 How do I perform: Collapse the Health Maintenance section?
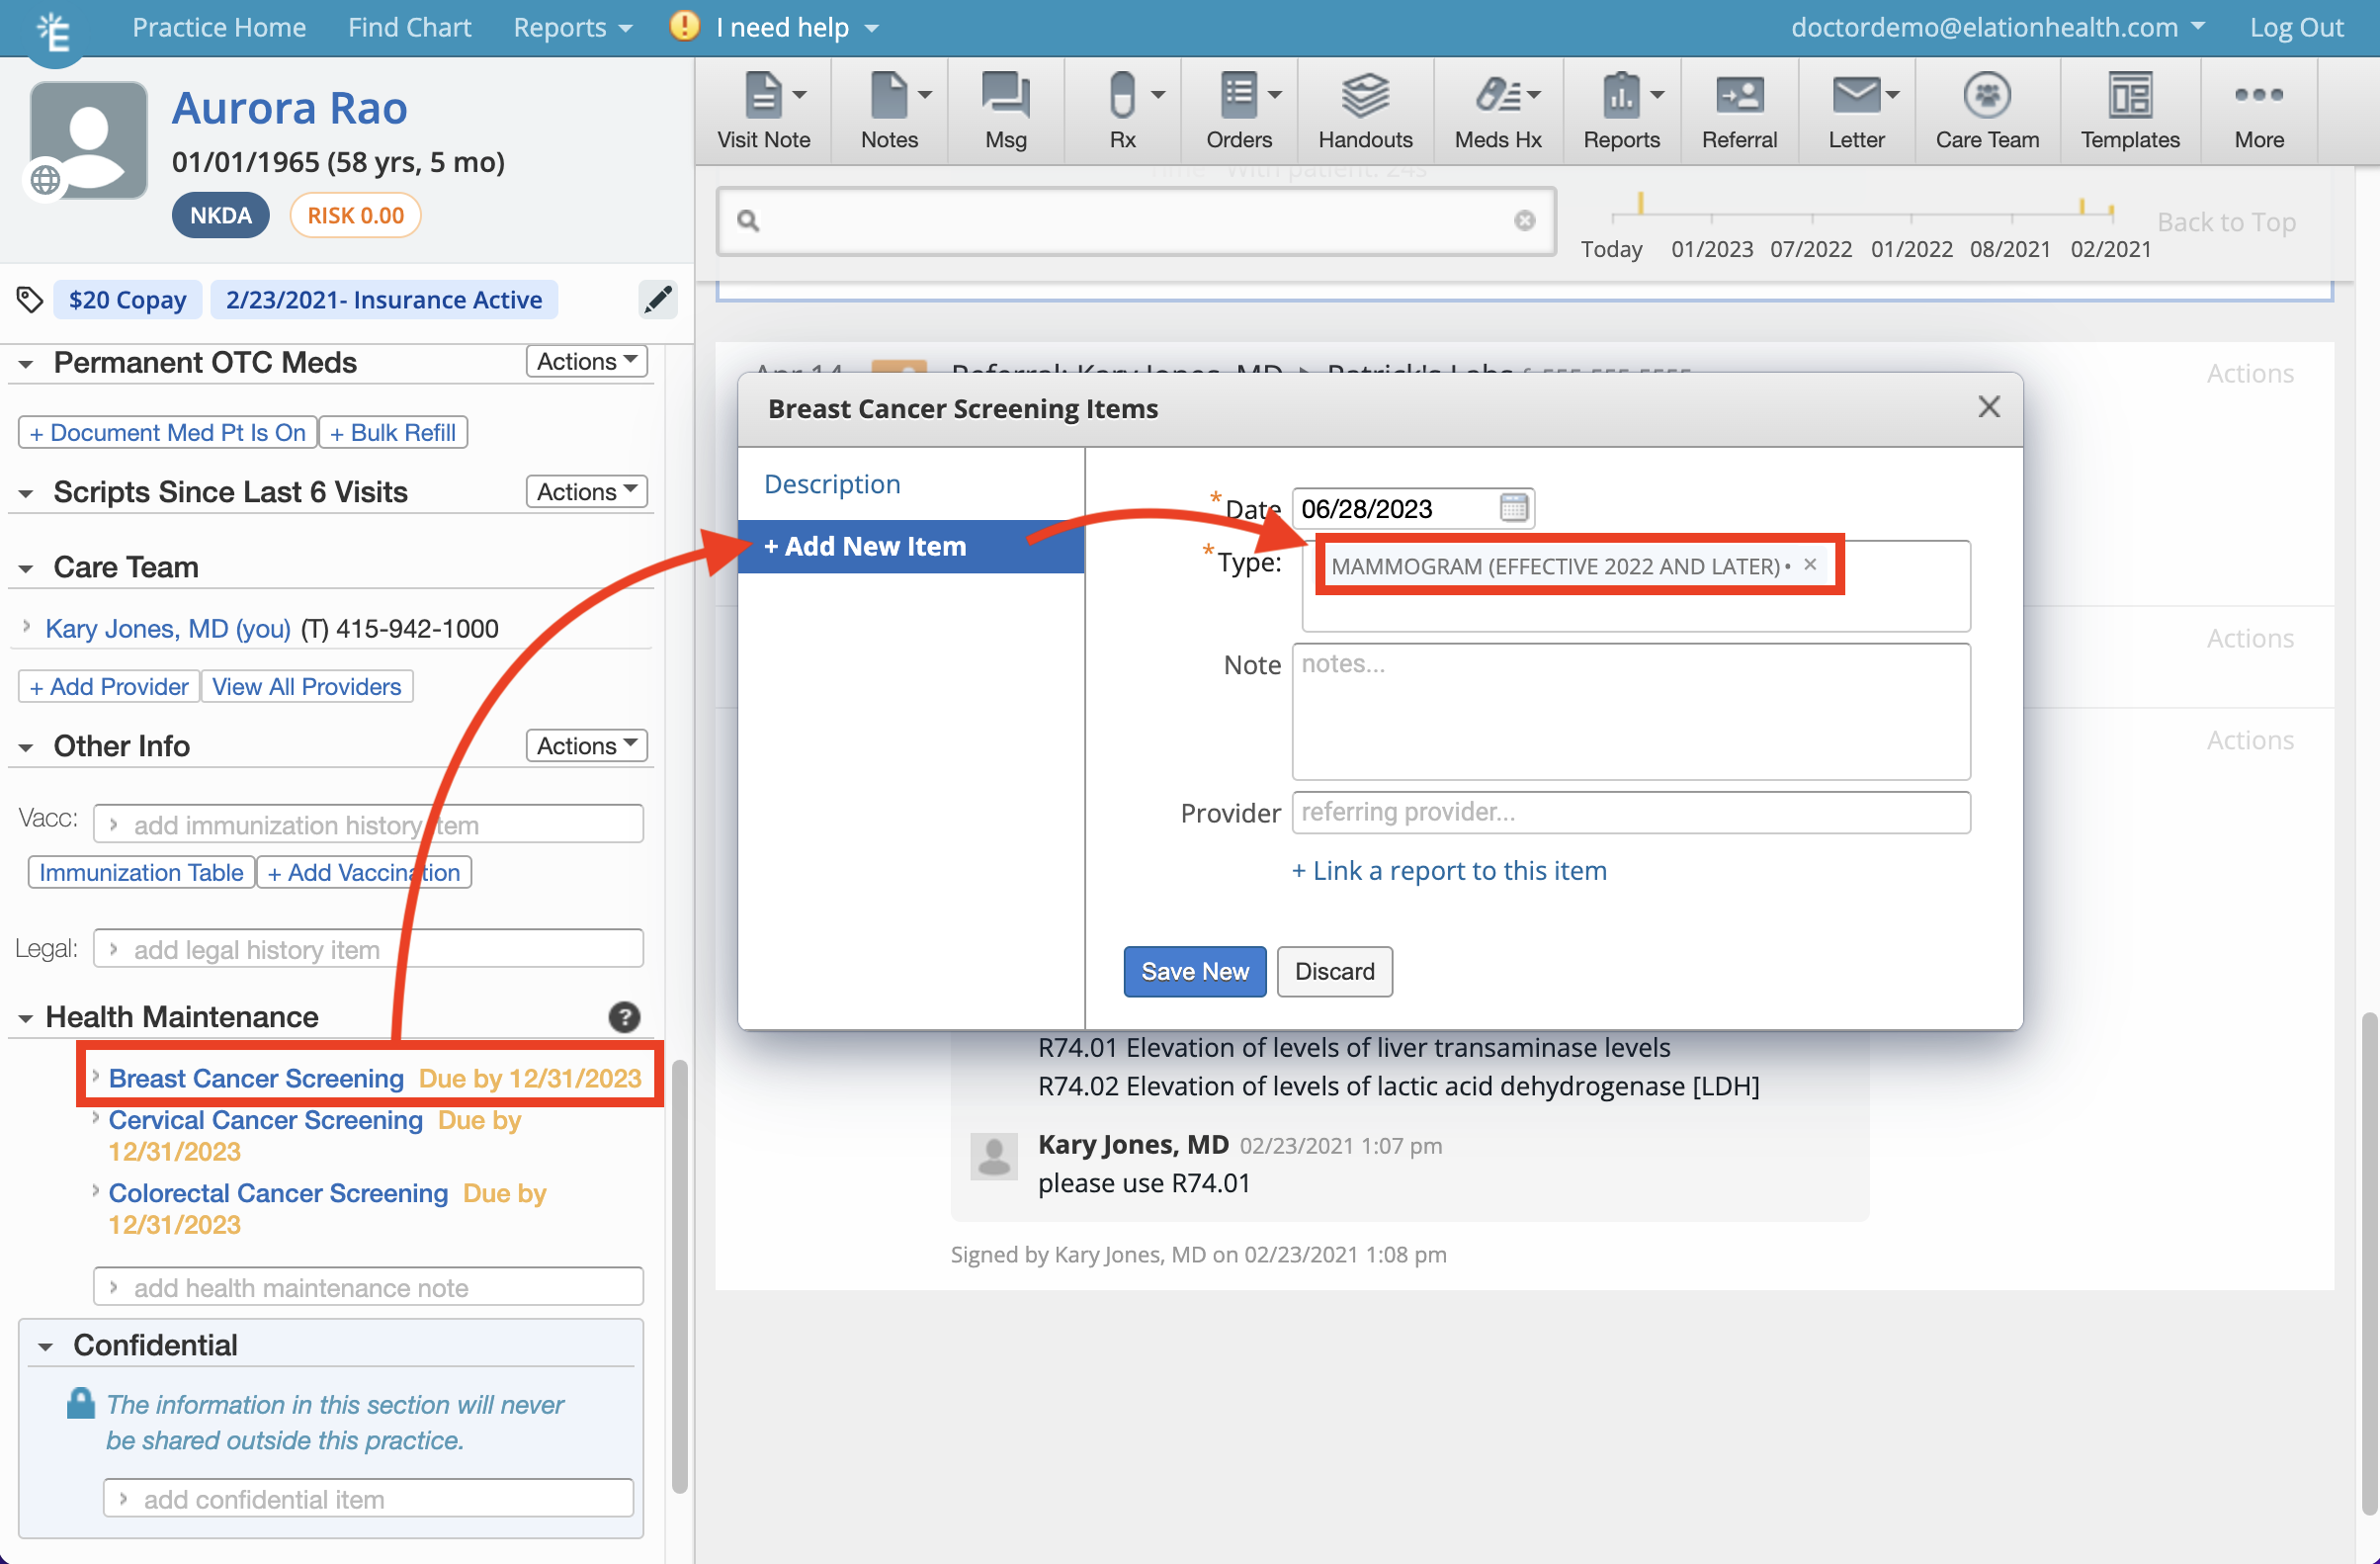[x=27, y=1019]
